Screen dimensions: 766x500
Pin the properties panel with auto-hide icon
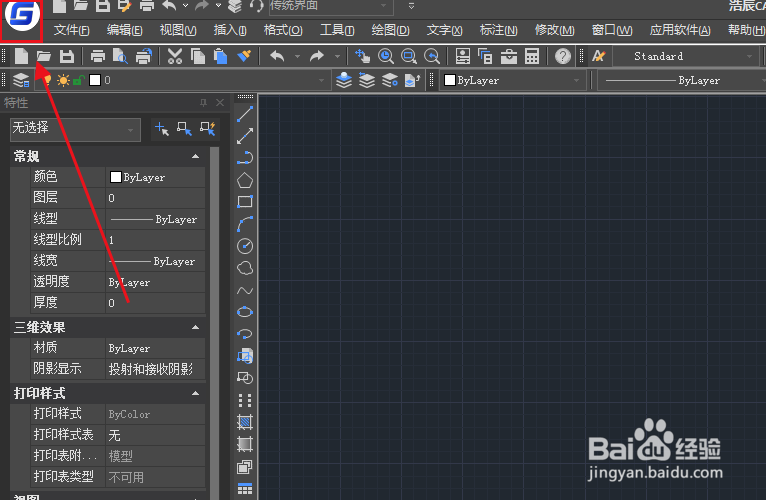[x=203, y=103]
